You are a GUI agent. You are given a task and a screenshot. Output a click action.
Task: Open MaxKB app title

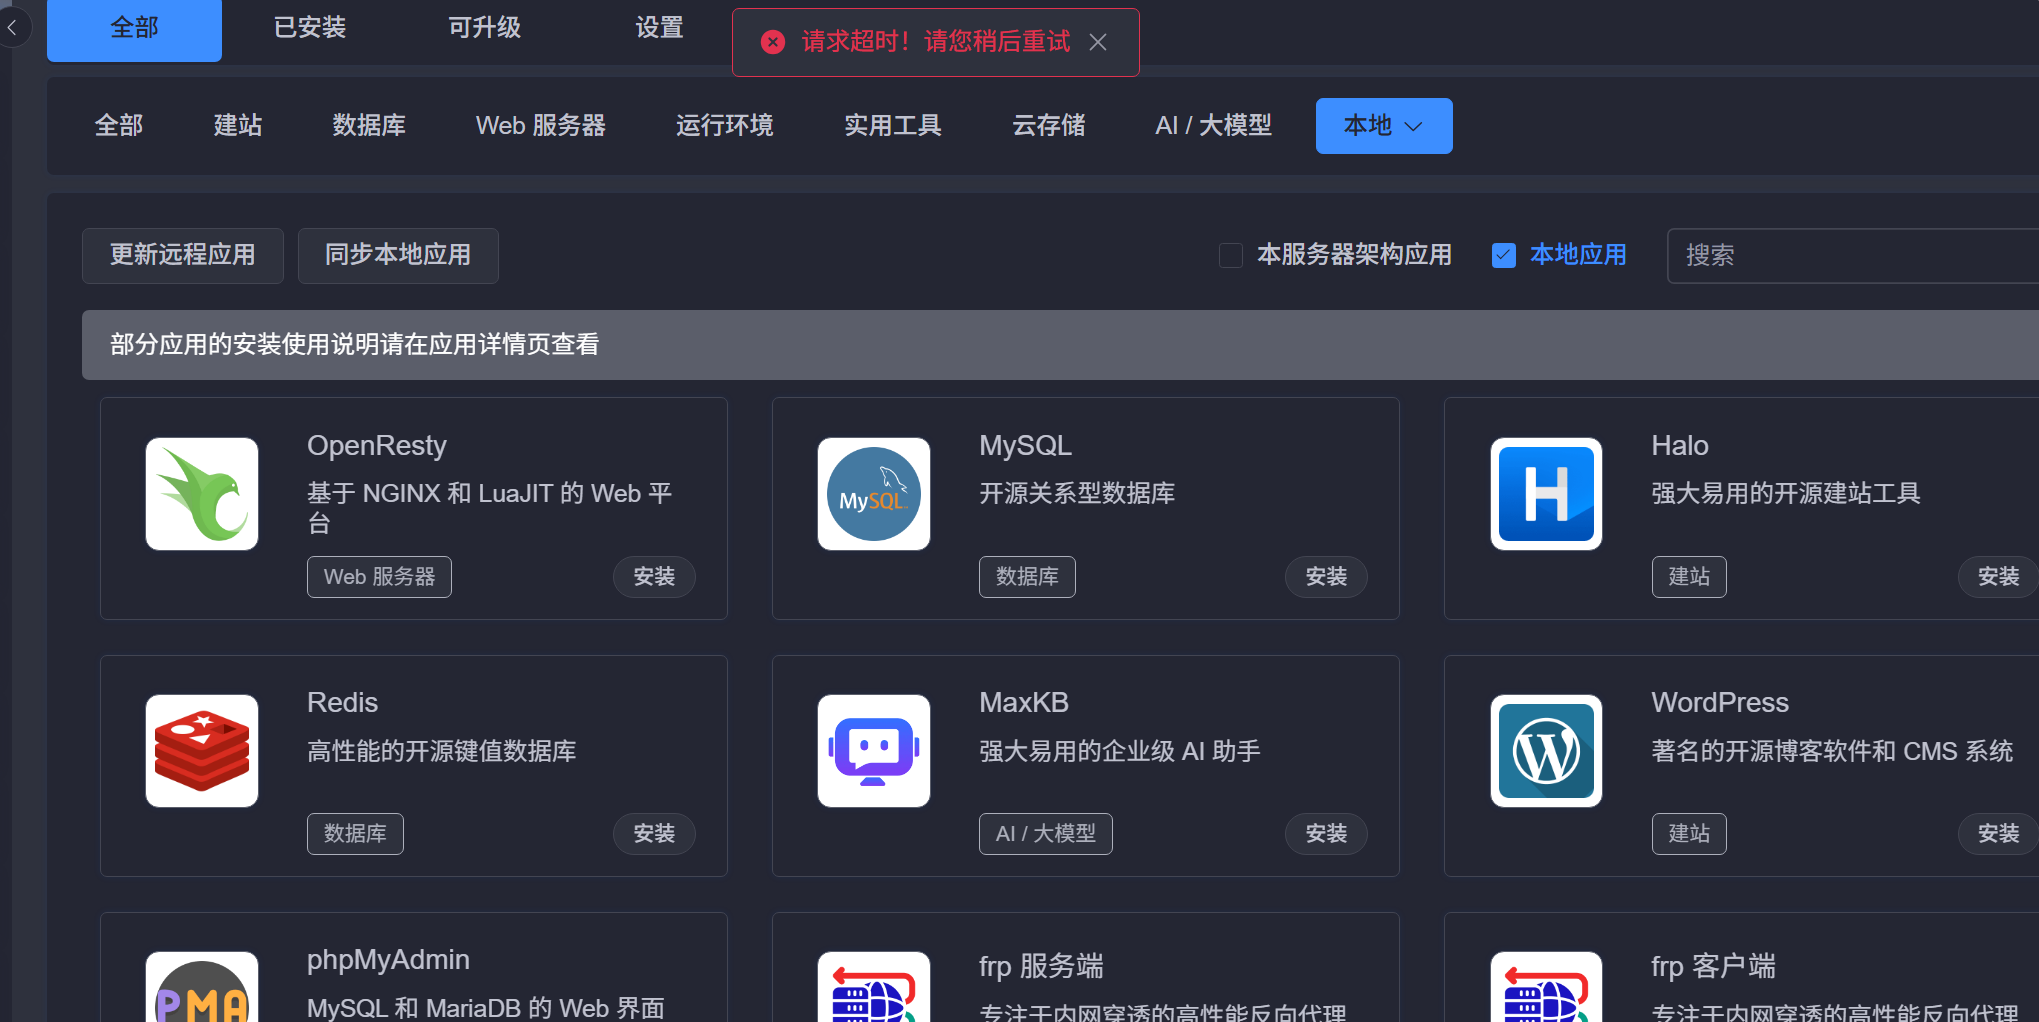point(1024,703)
